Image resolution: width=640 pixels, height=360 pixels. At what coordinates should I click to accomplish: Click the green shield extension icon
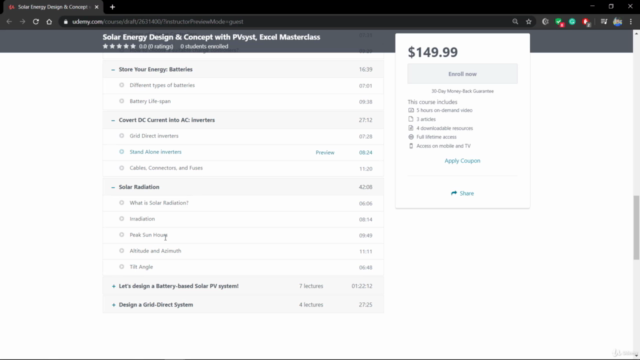(559, 22)
